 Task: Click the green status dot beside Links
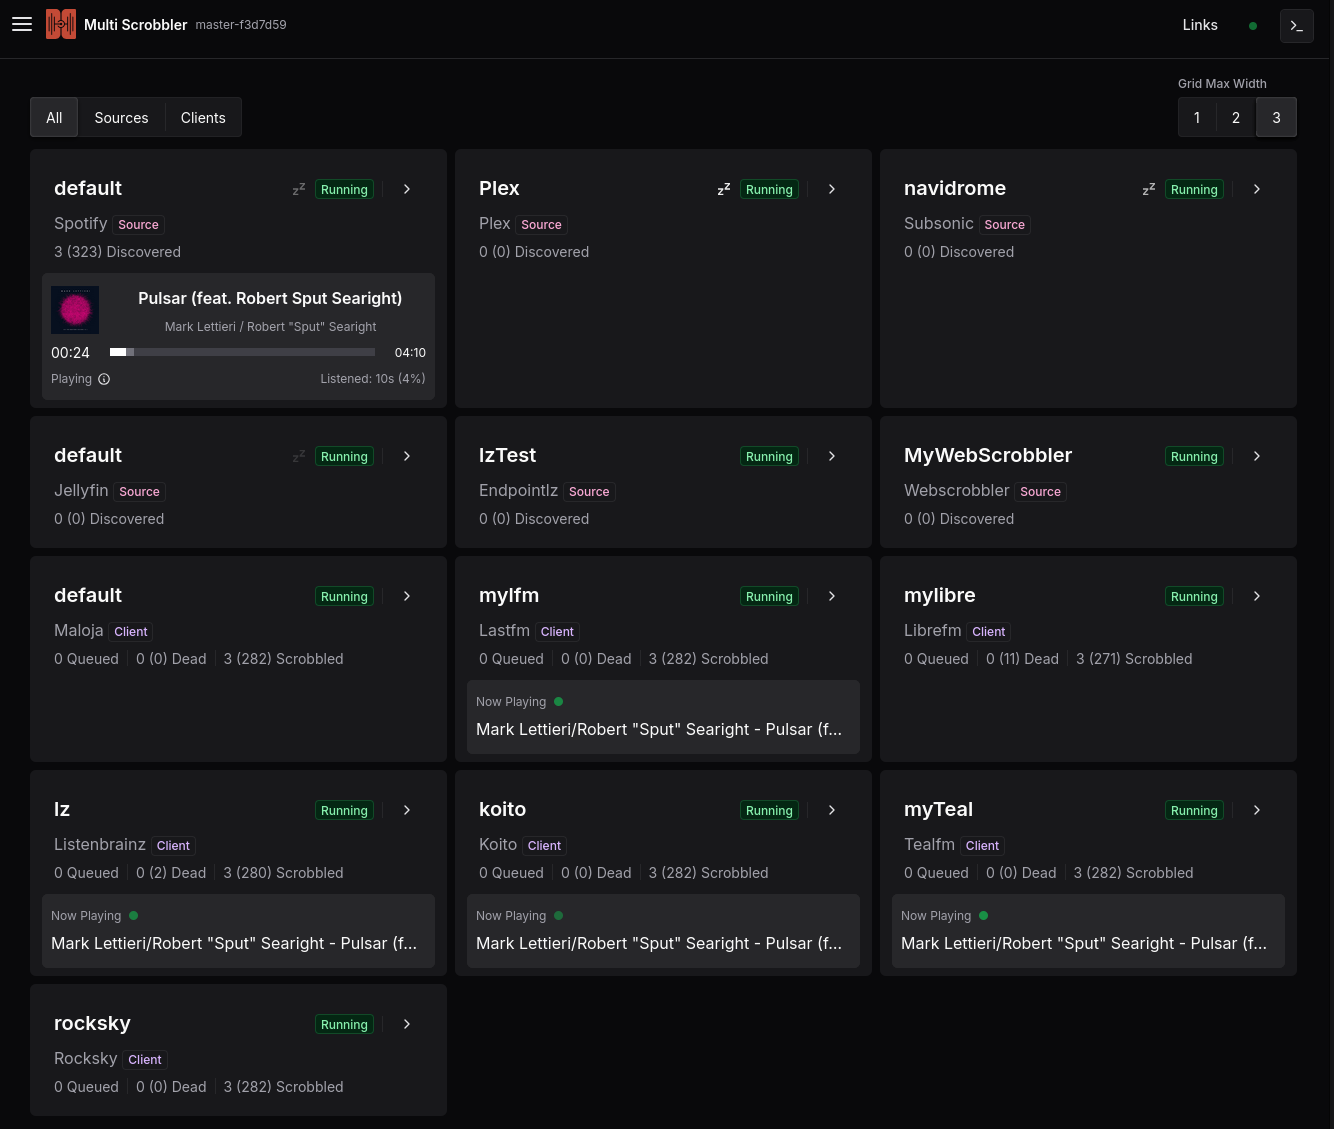point(1253,26)
